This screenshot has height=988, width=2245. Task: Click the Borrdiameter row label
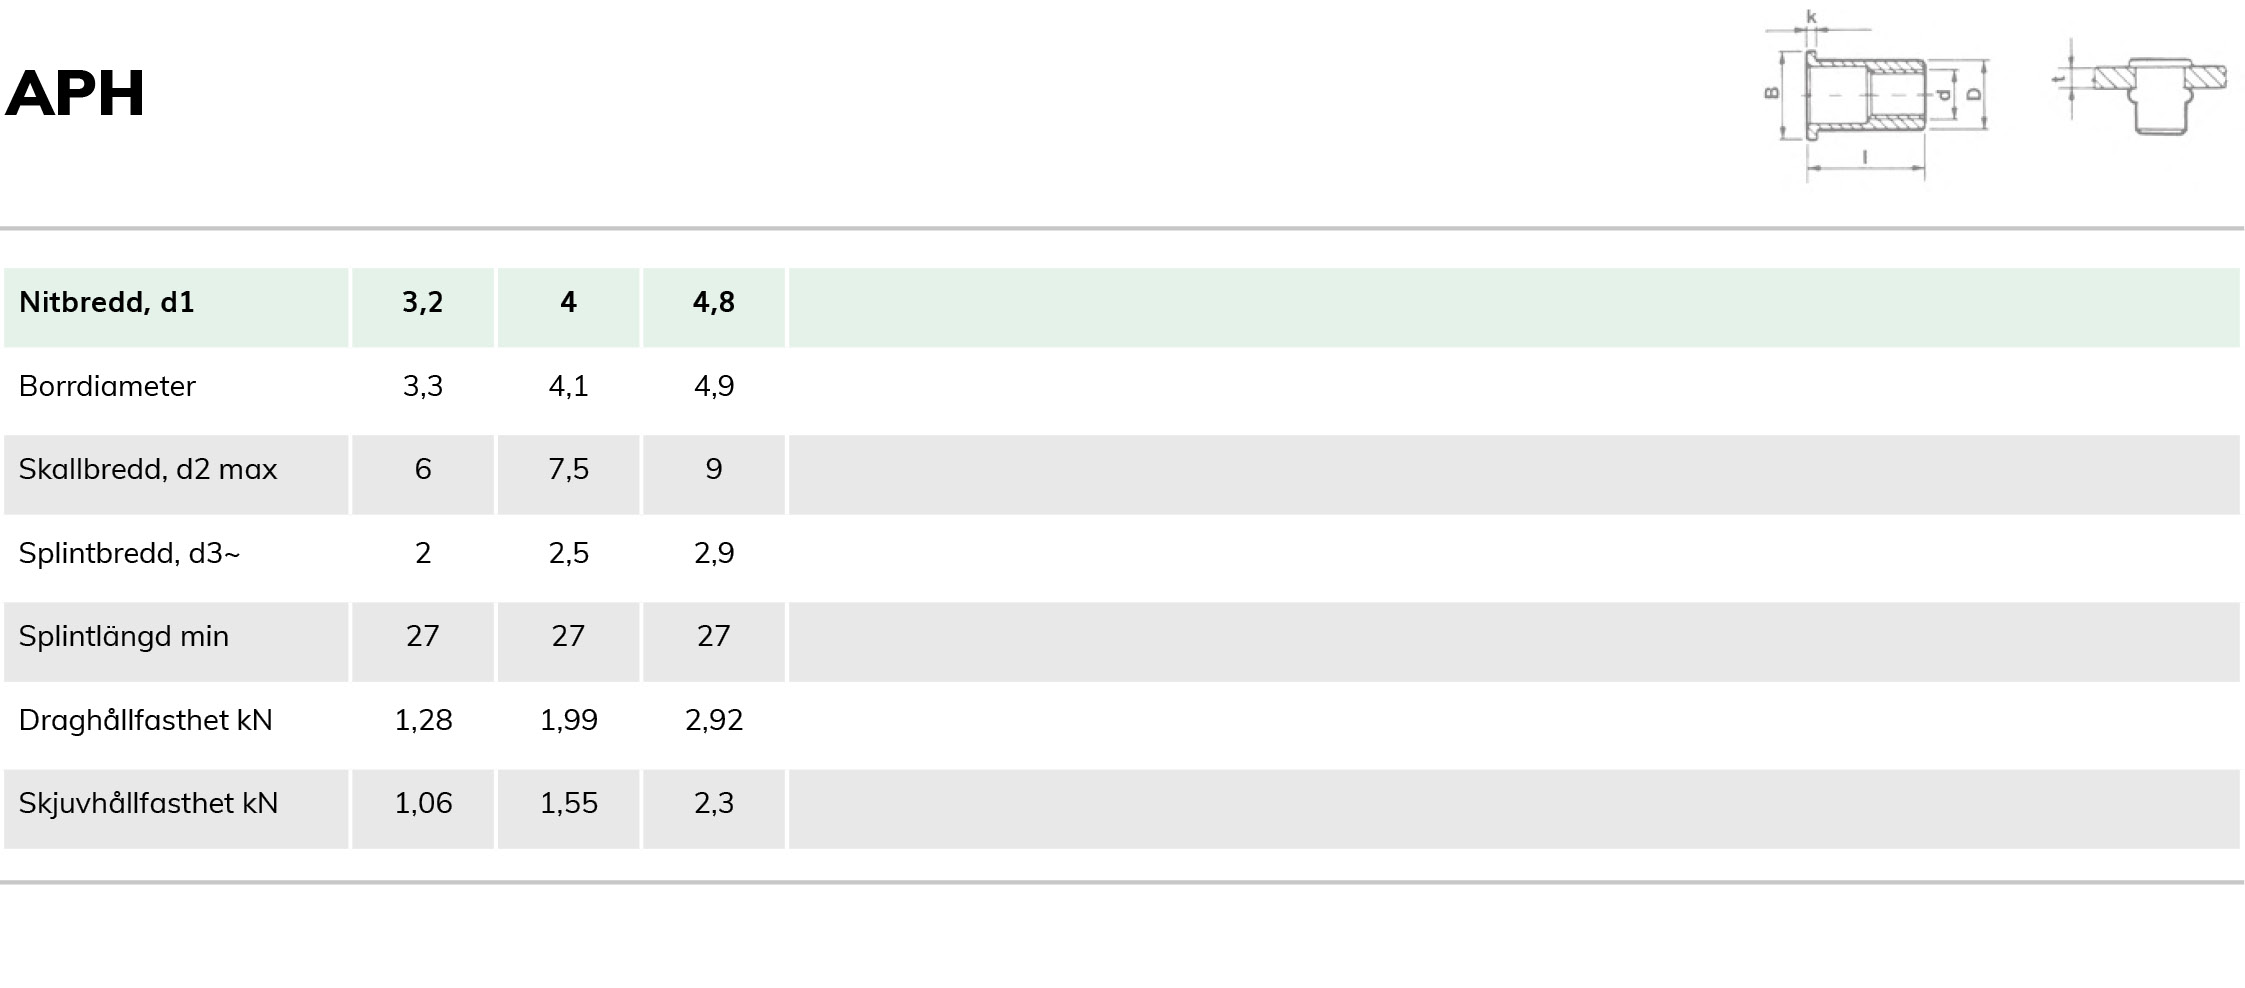[107, 386]
